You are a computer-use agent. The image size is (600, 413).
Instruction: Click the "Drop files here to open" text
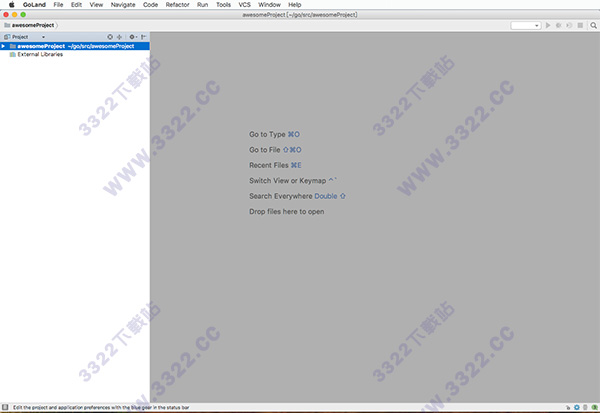(x=287, y=212)
